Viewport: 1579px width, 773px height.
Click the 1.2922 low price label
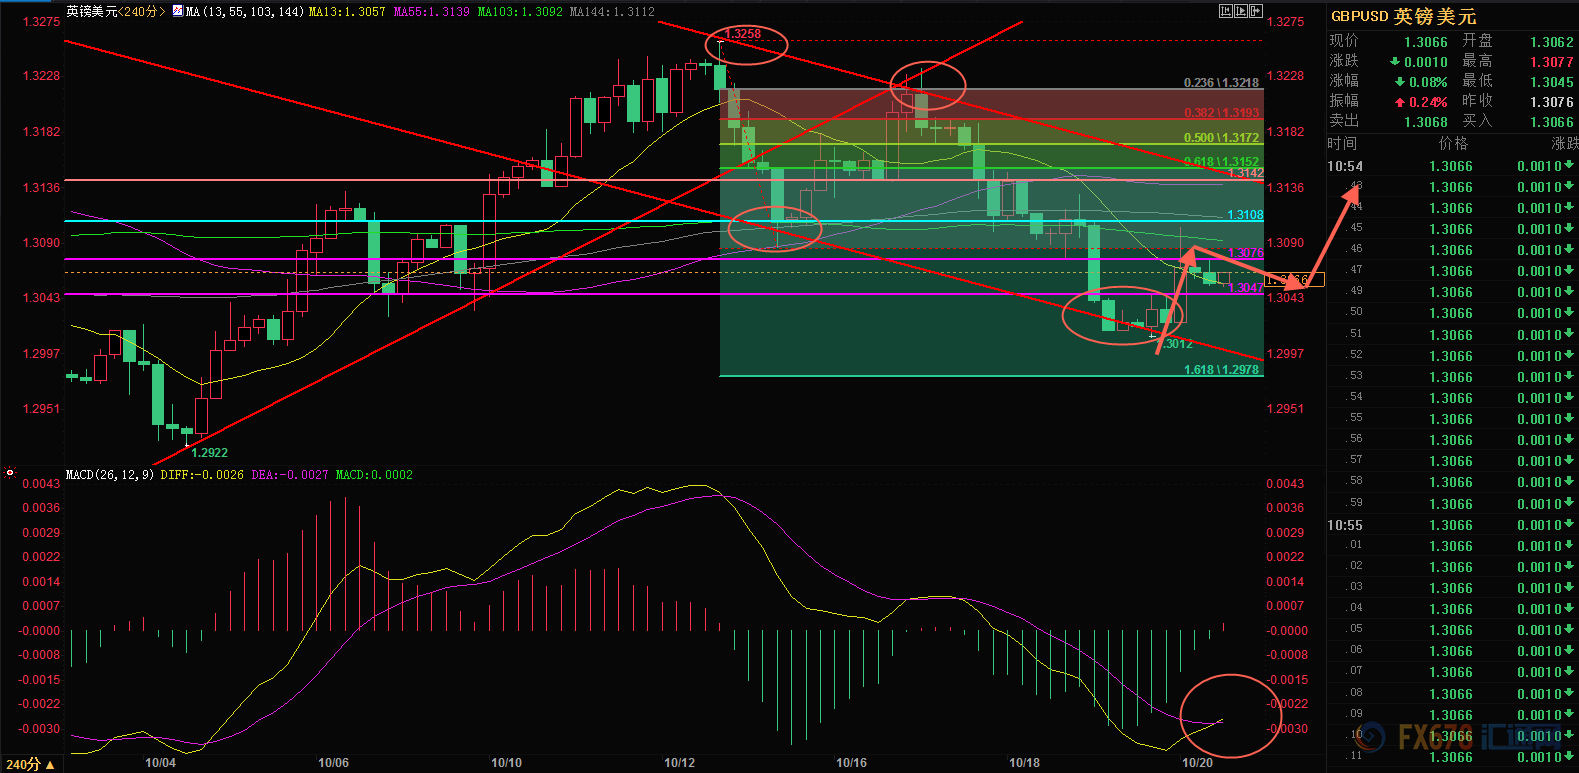tap(210, 453)
